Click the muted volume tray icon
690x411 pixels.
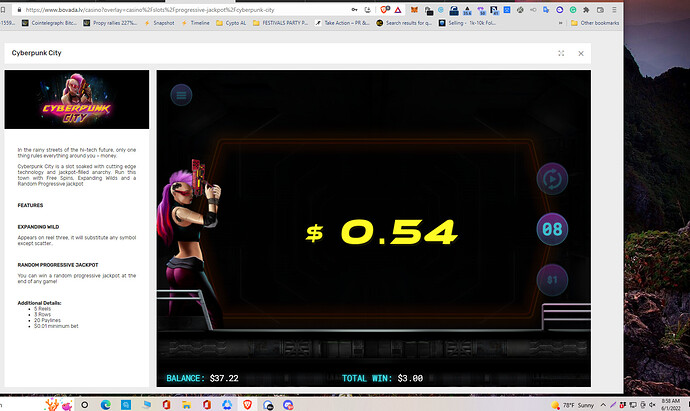click(652, 405)
